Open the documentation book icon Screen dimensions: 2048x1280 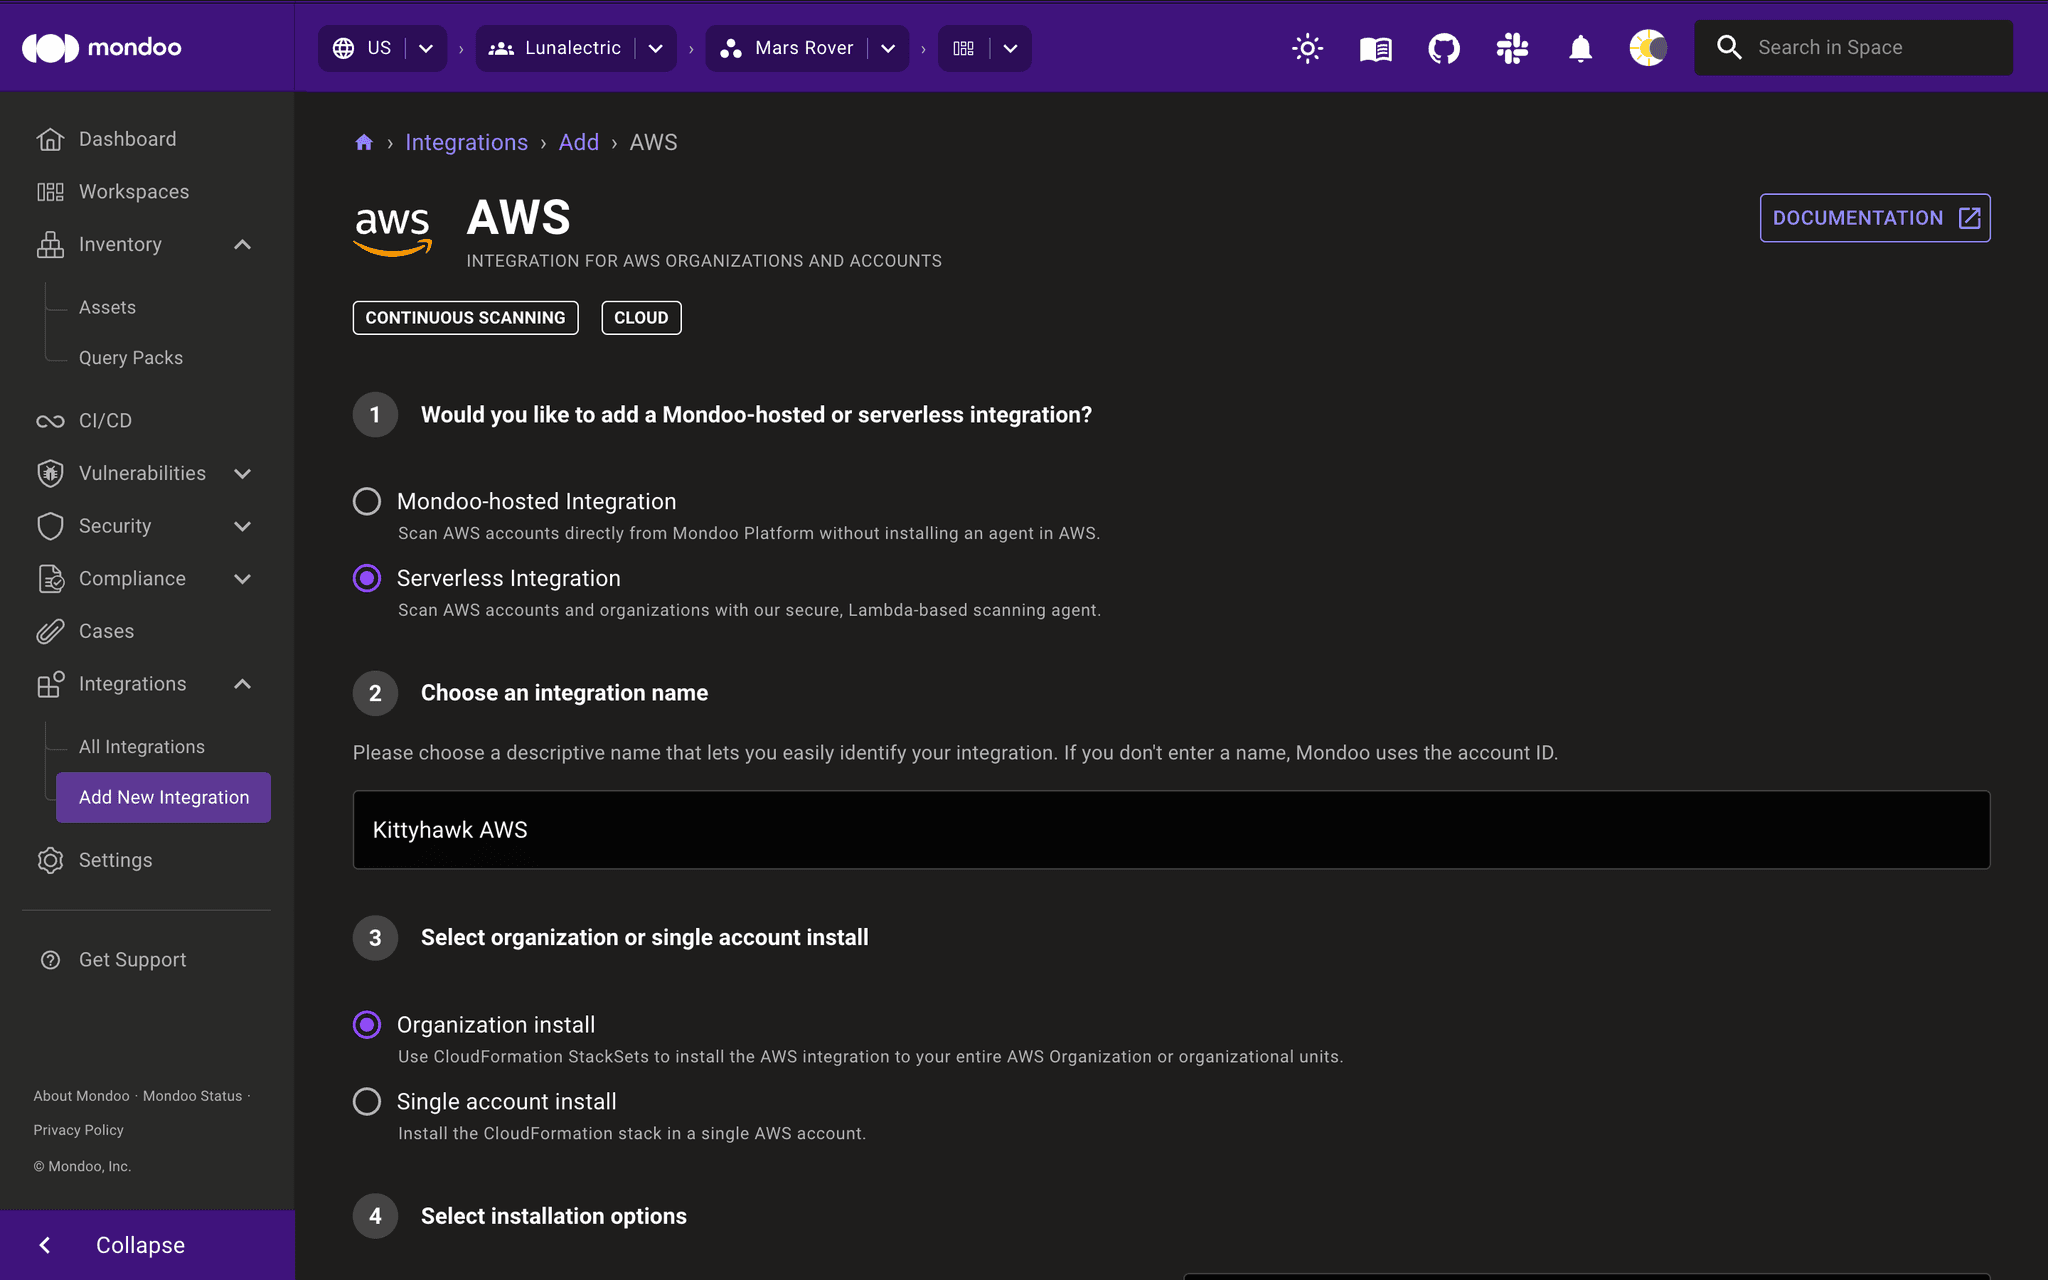coord(1375,47)
